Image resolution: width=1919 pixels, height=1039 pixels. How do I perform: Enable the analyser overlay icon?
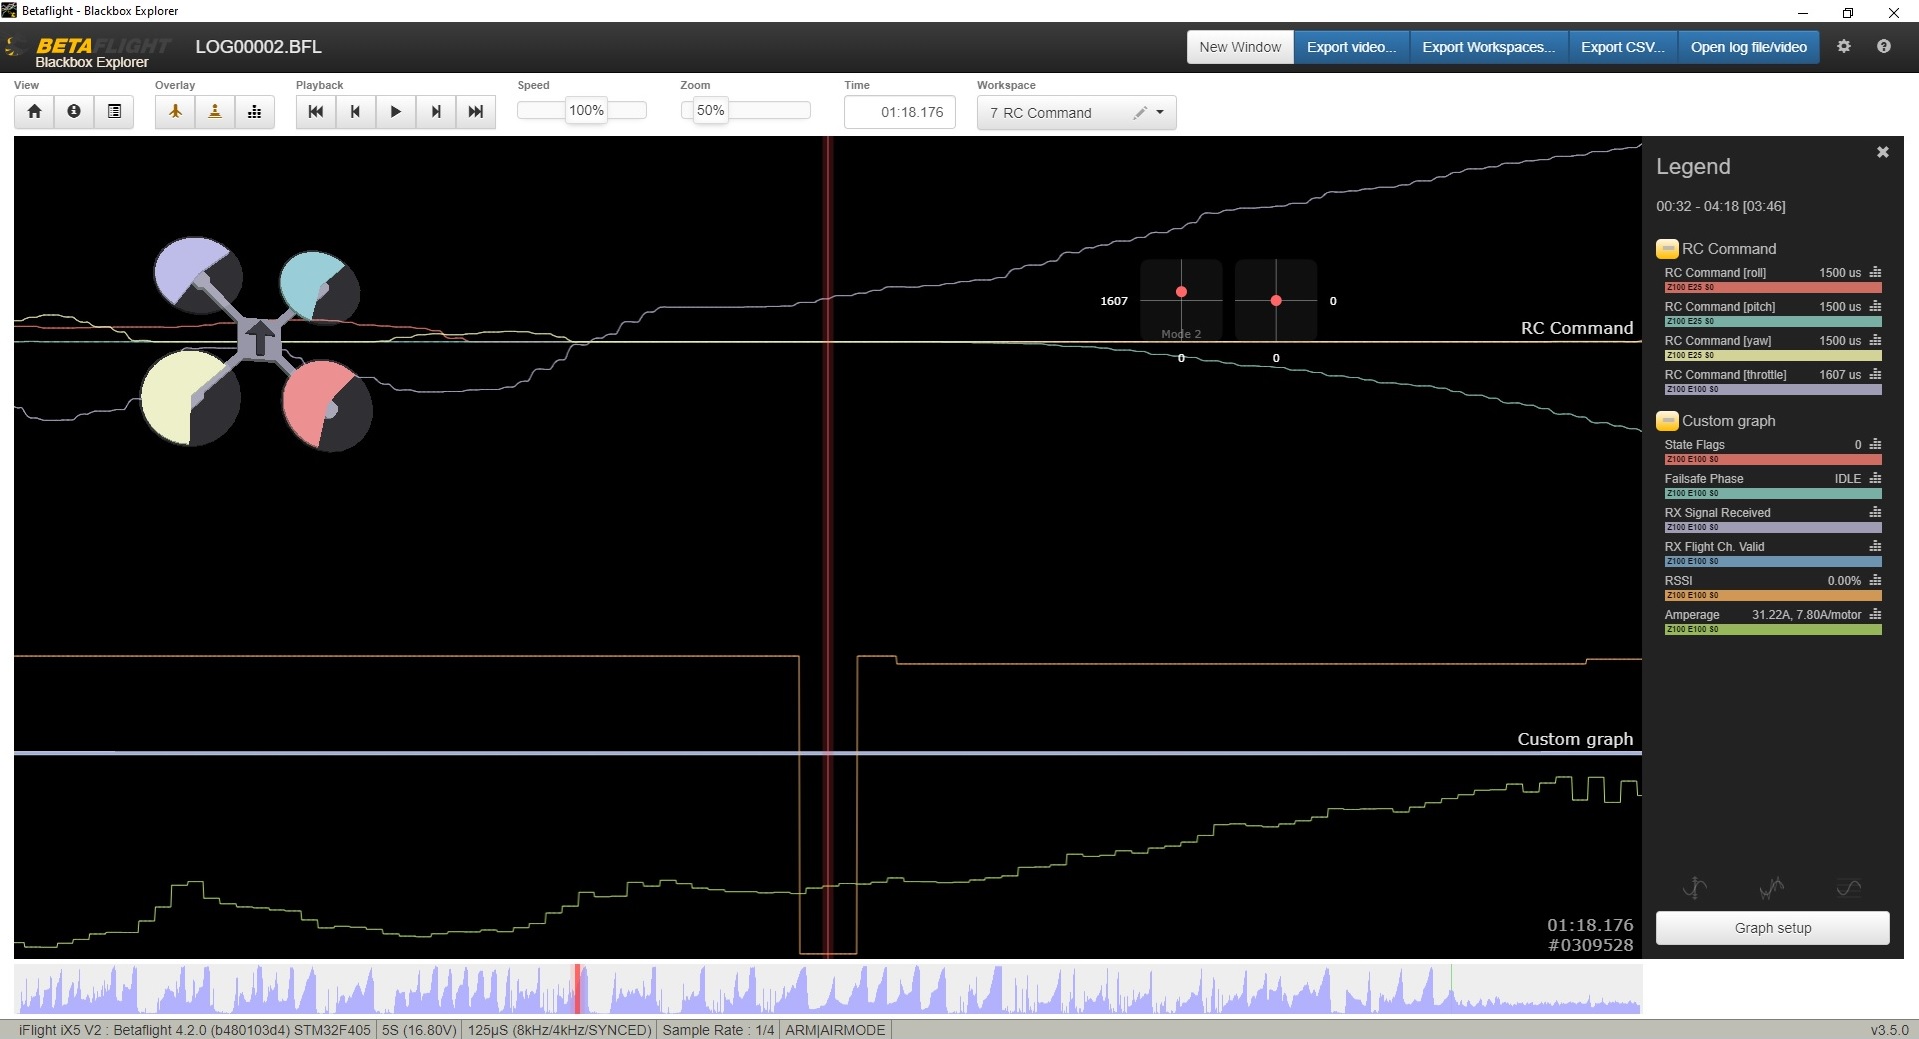point(254,112)
